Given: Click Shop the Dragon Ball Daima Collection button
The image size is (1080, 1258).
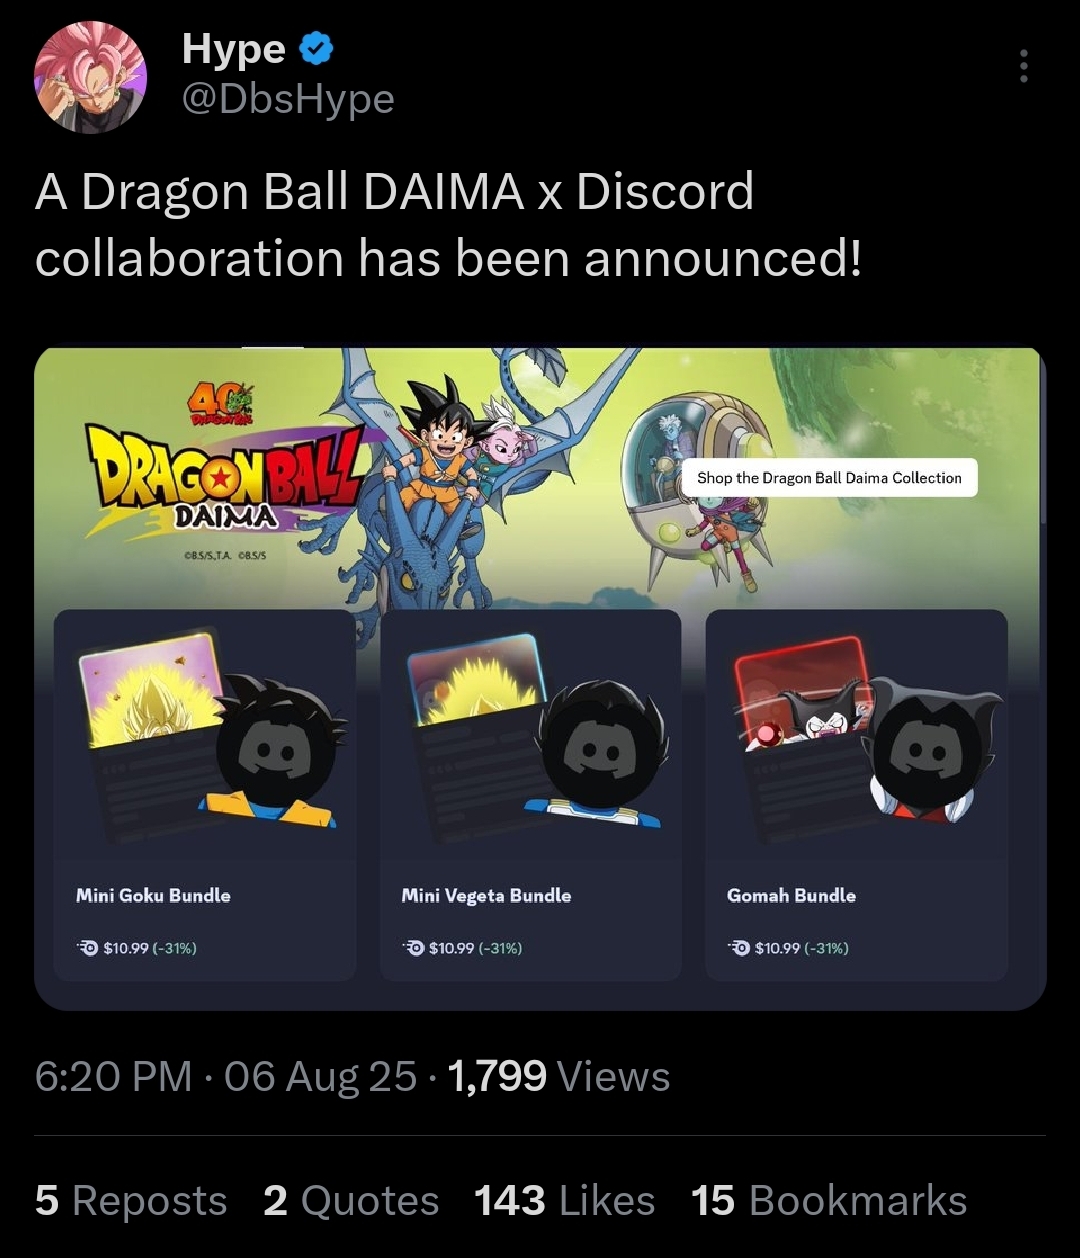Looking at the screenshot, I should (x=829, y=478).
